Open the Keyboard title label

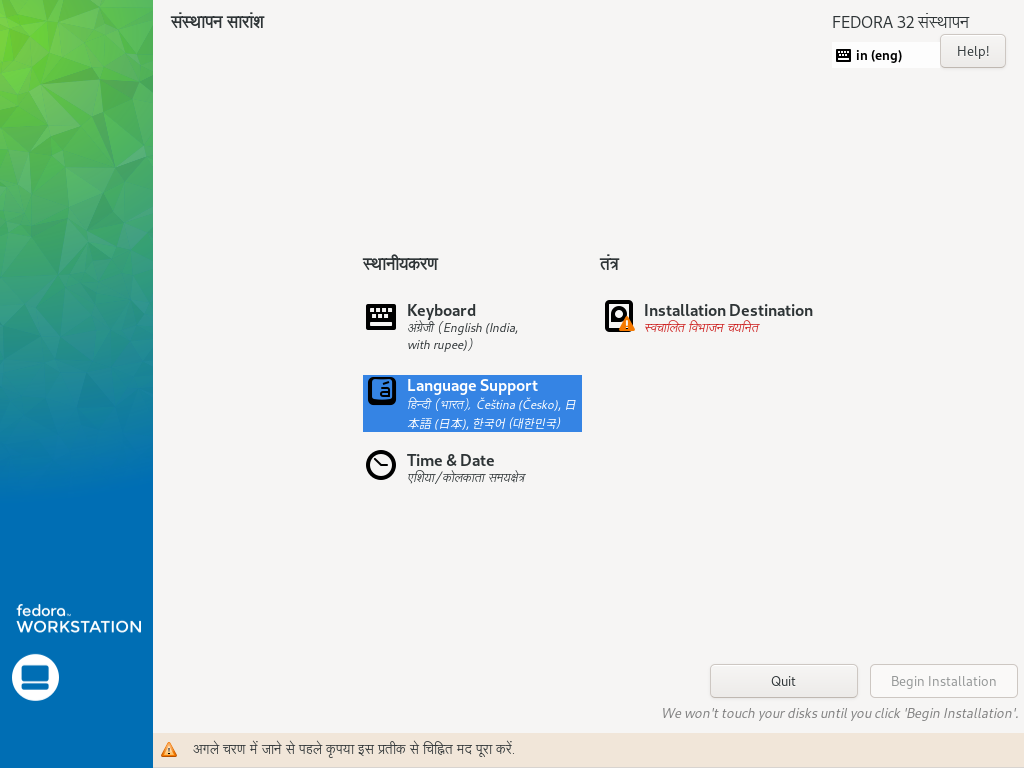441,310
